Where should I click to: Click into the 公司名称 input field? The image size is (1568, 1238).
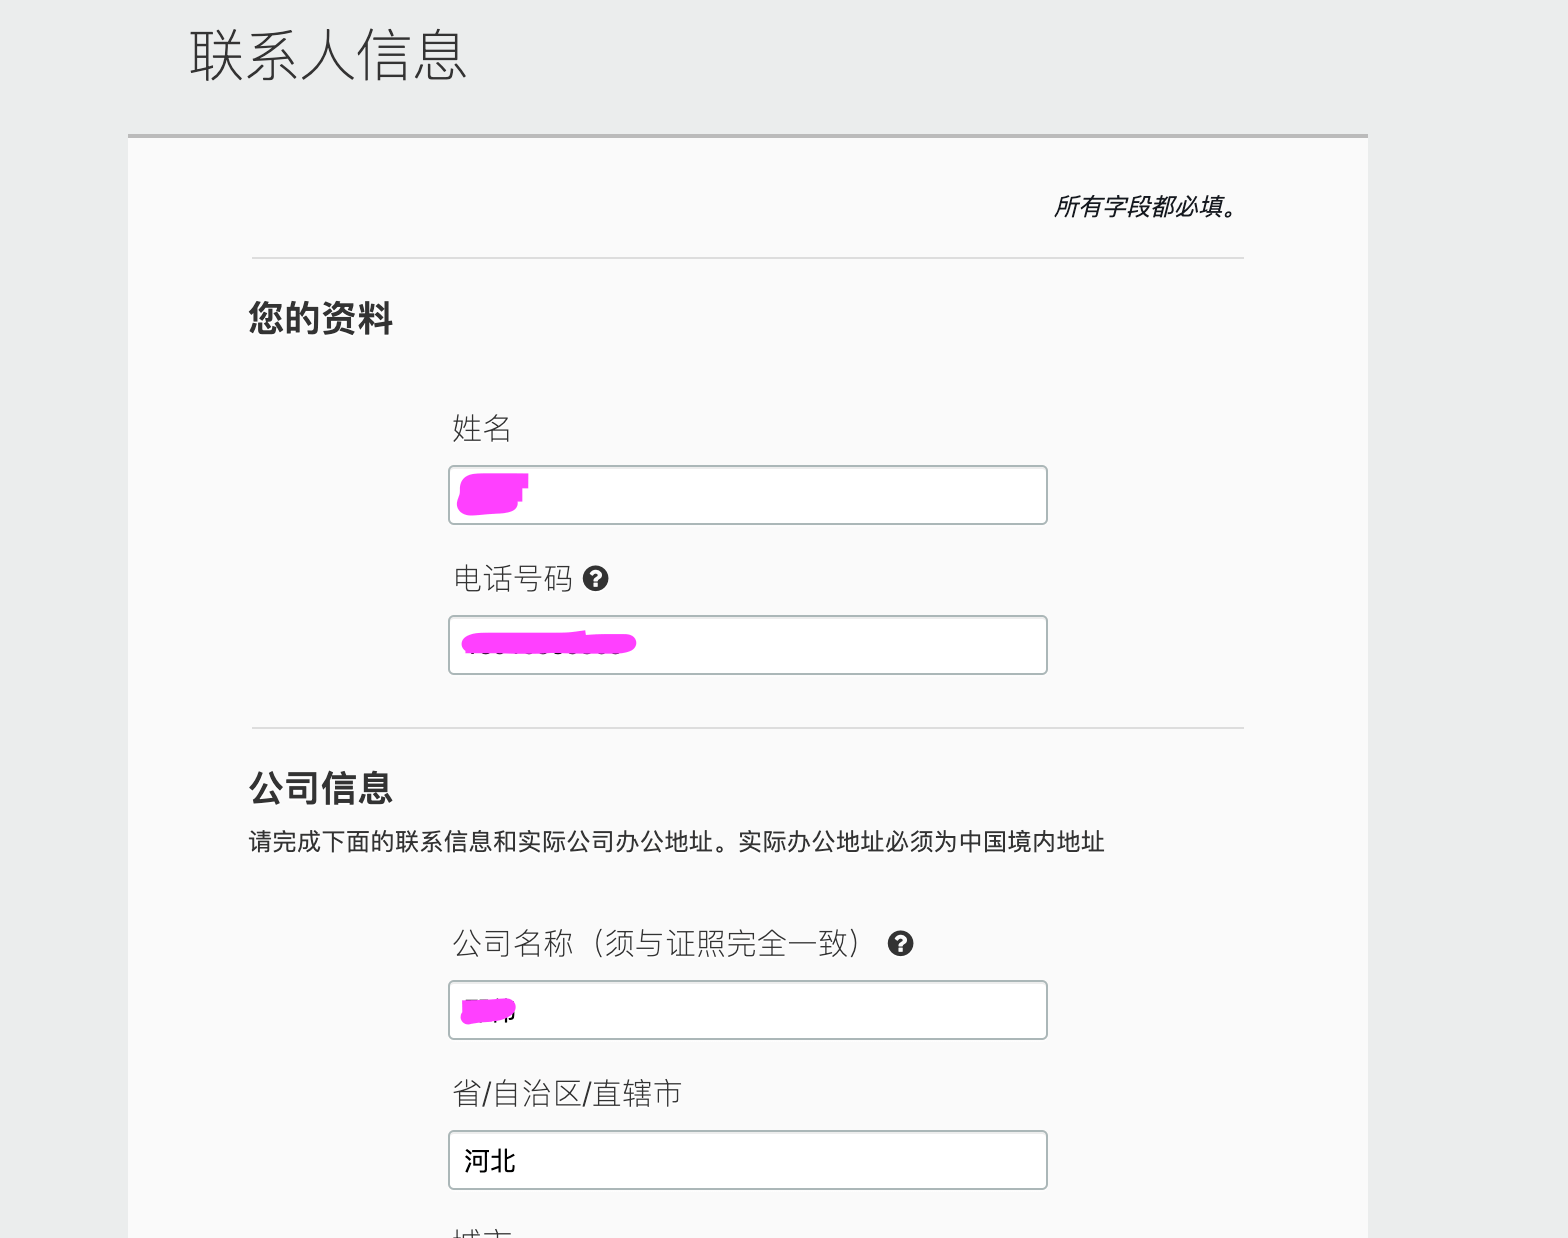(x=748, y=1010)
